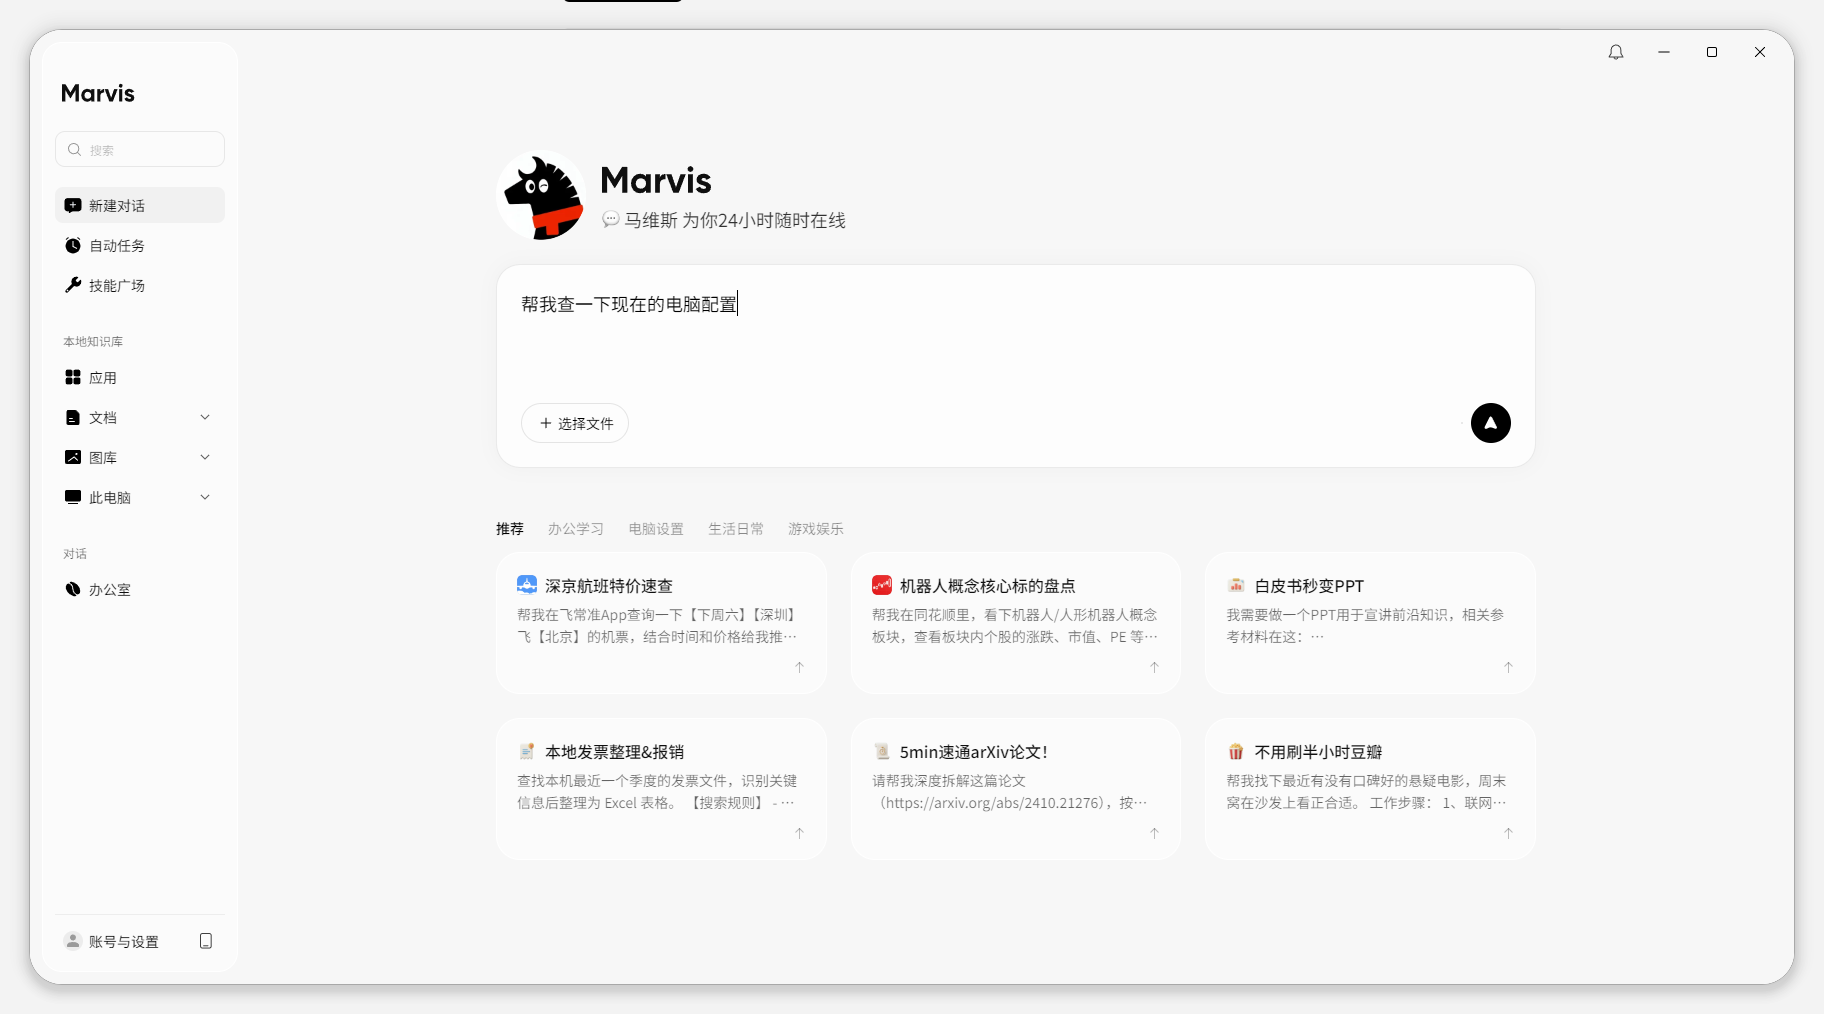Expand the 此电脑 section chevron
This screenshot has width=1824, height=1014.
[205, 497]
